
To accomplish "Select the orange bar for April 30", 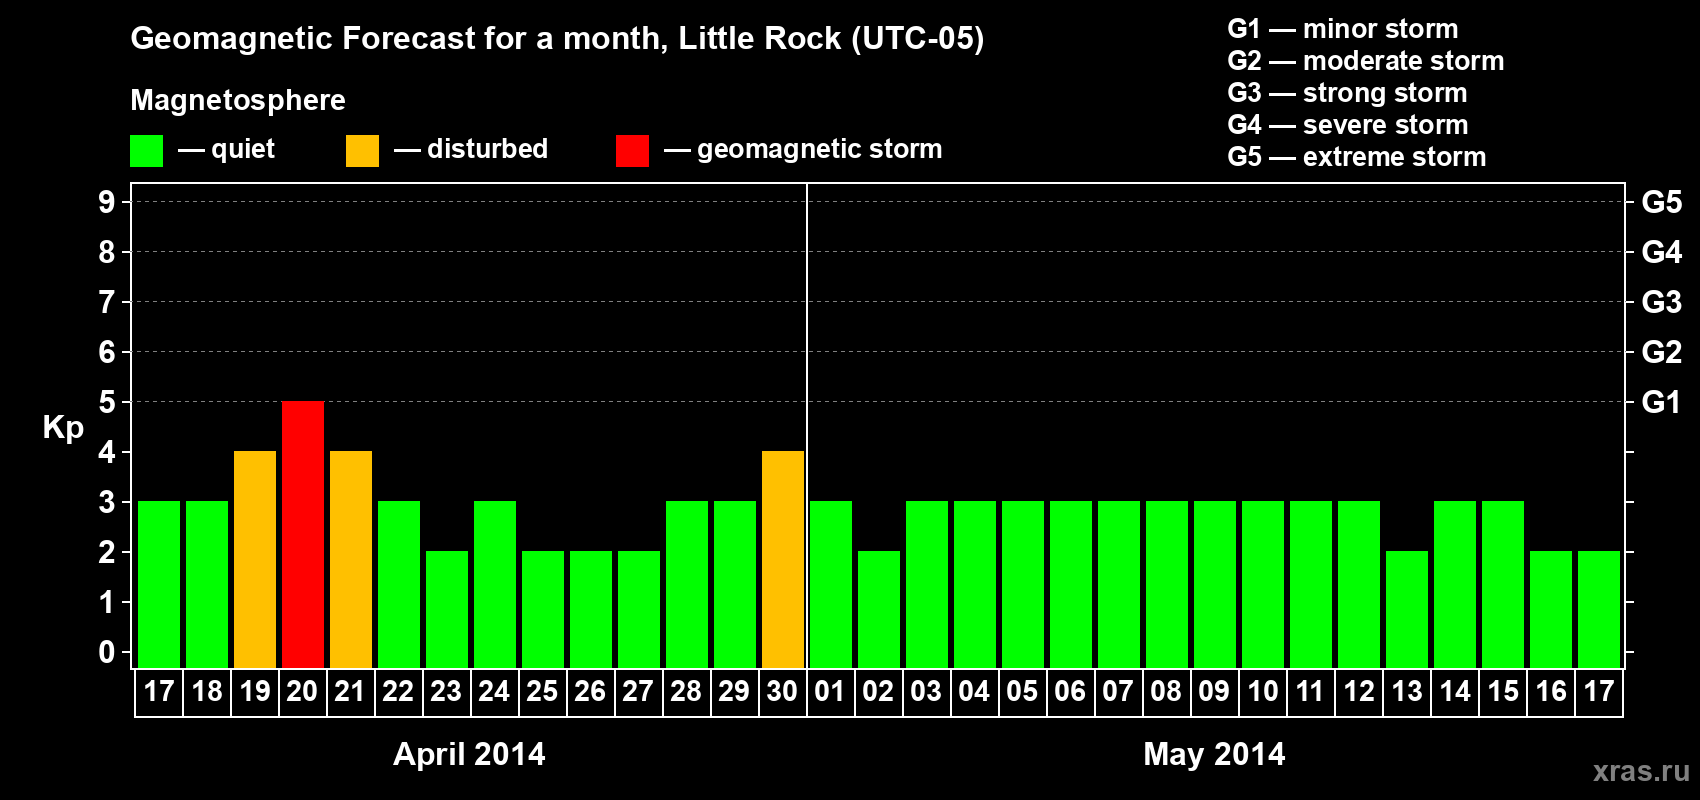I will pos(783,559).
